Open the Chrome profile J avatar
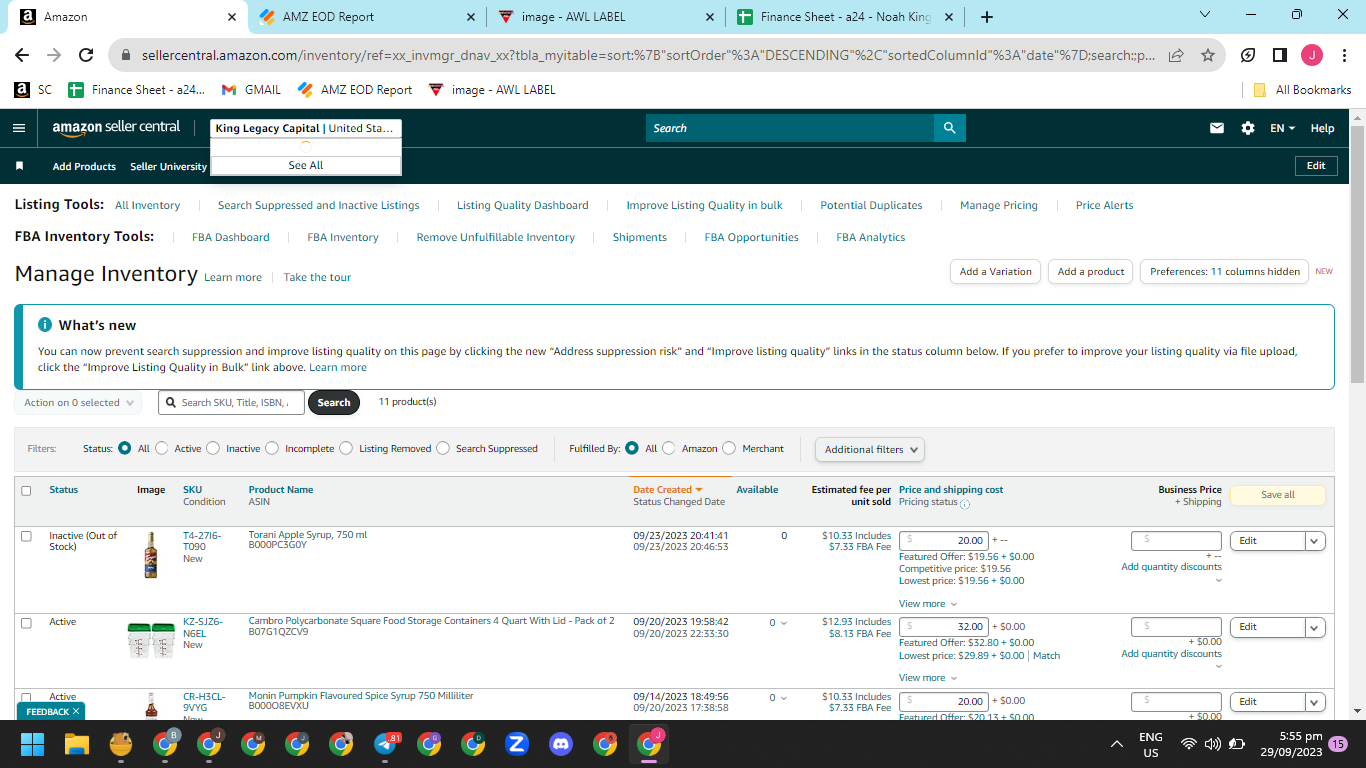1366x768 pixels. 1312,55
